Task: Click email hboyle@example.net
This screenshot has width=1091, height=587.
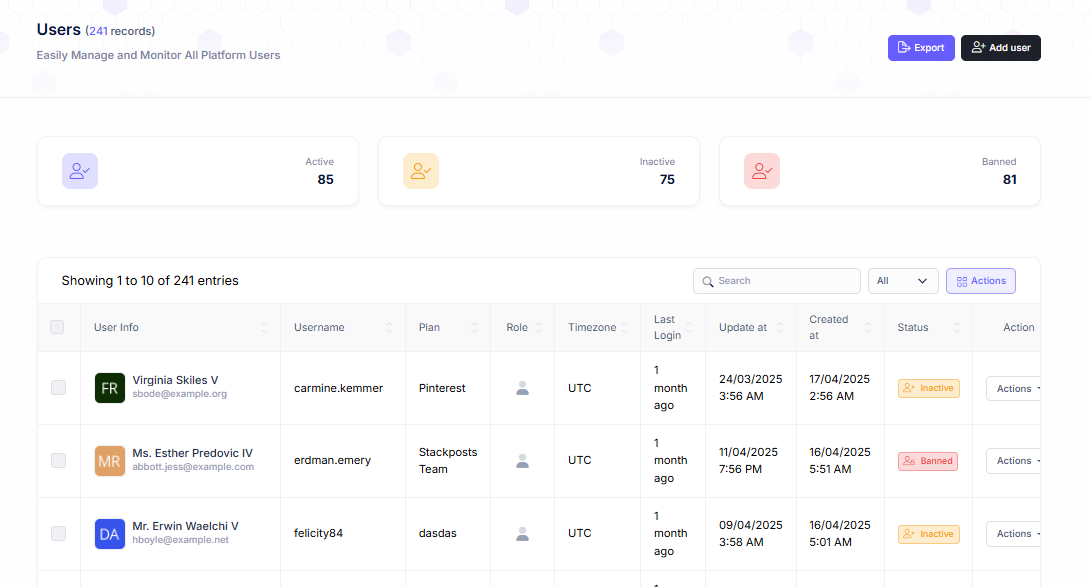Action: pyautogui.click(x=180, y=540)
